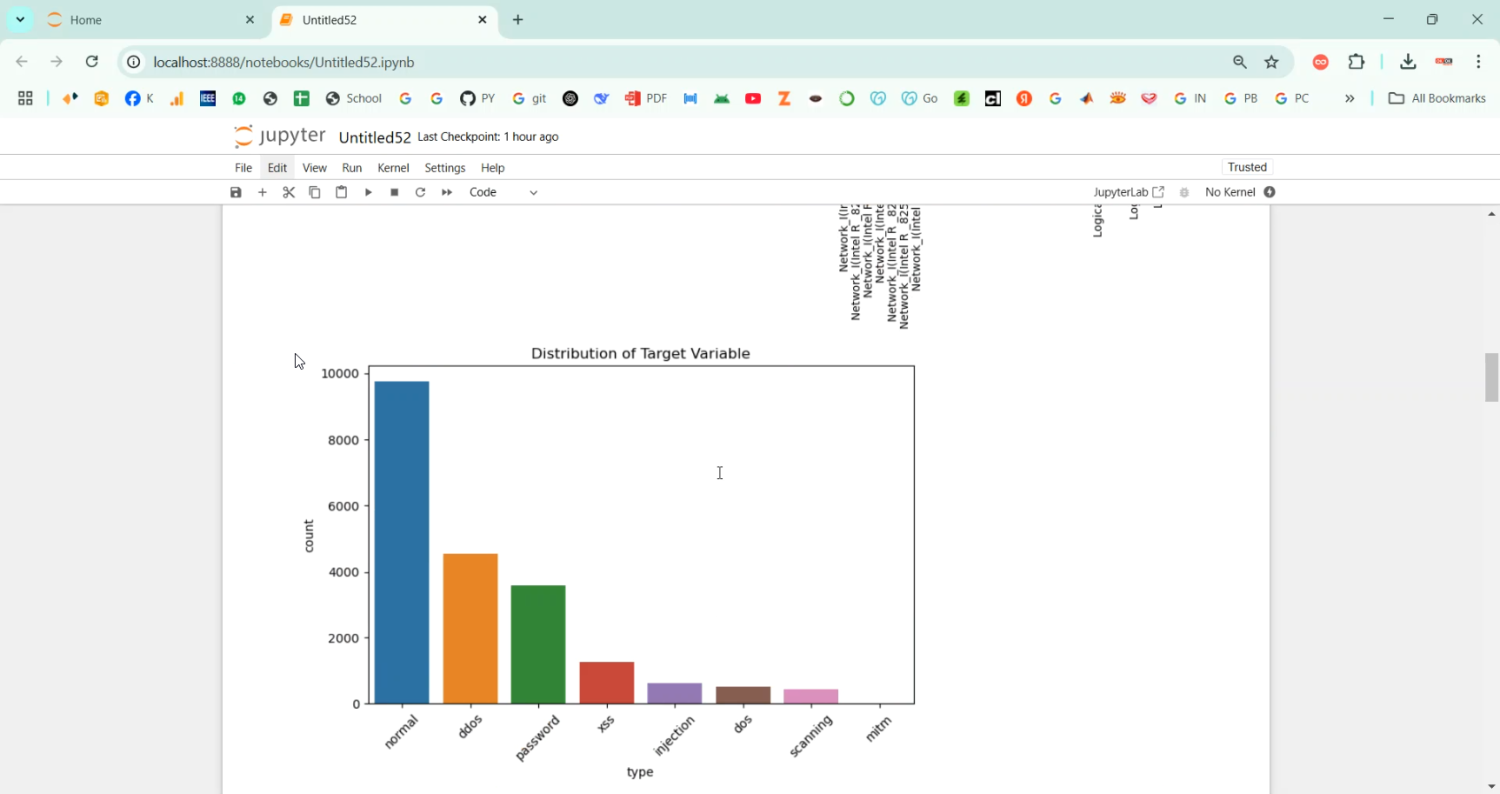Paste cell using the clipboard icon
Viewport: 1500px width, 794px height.
point(341,192)
